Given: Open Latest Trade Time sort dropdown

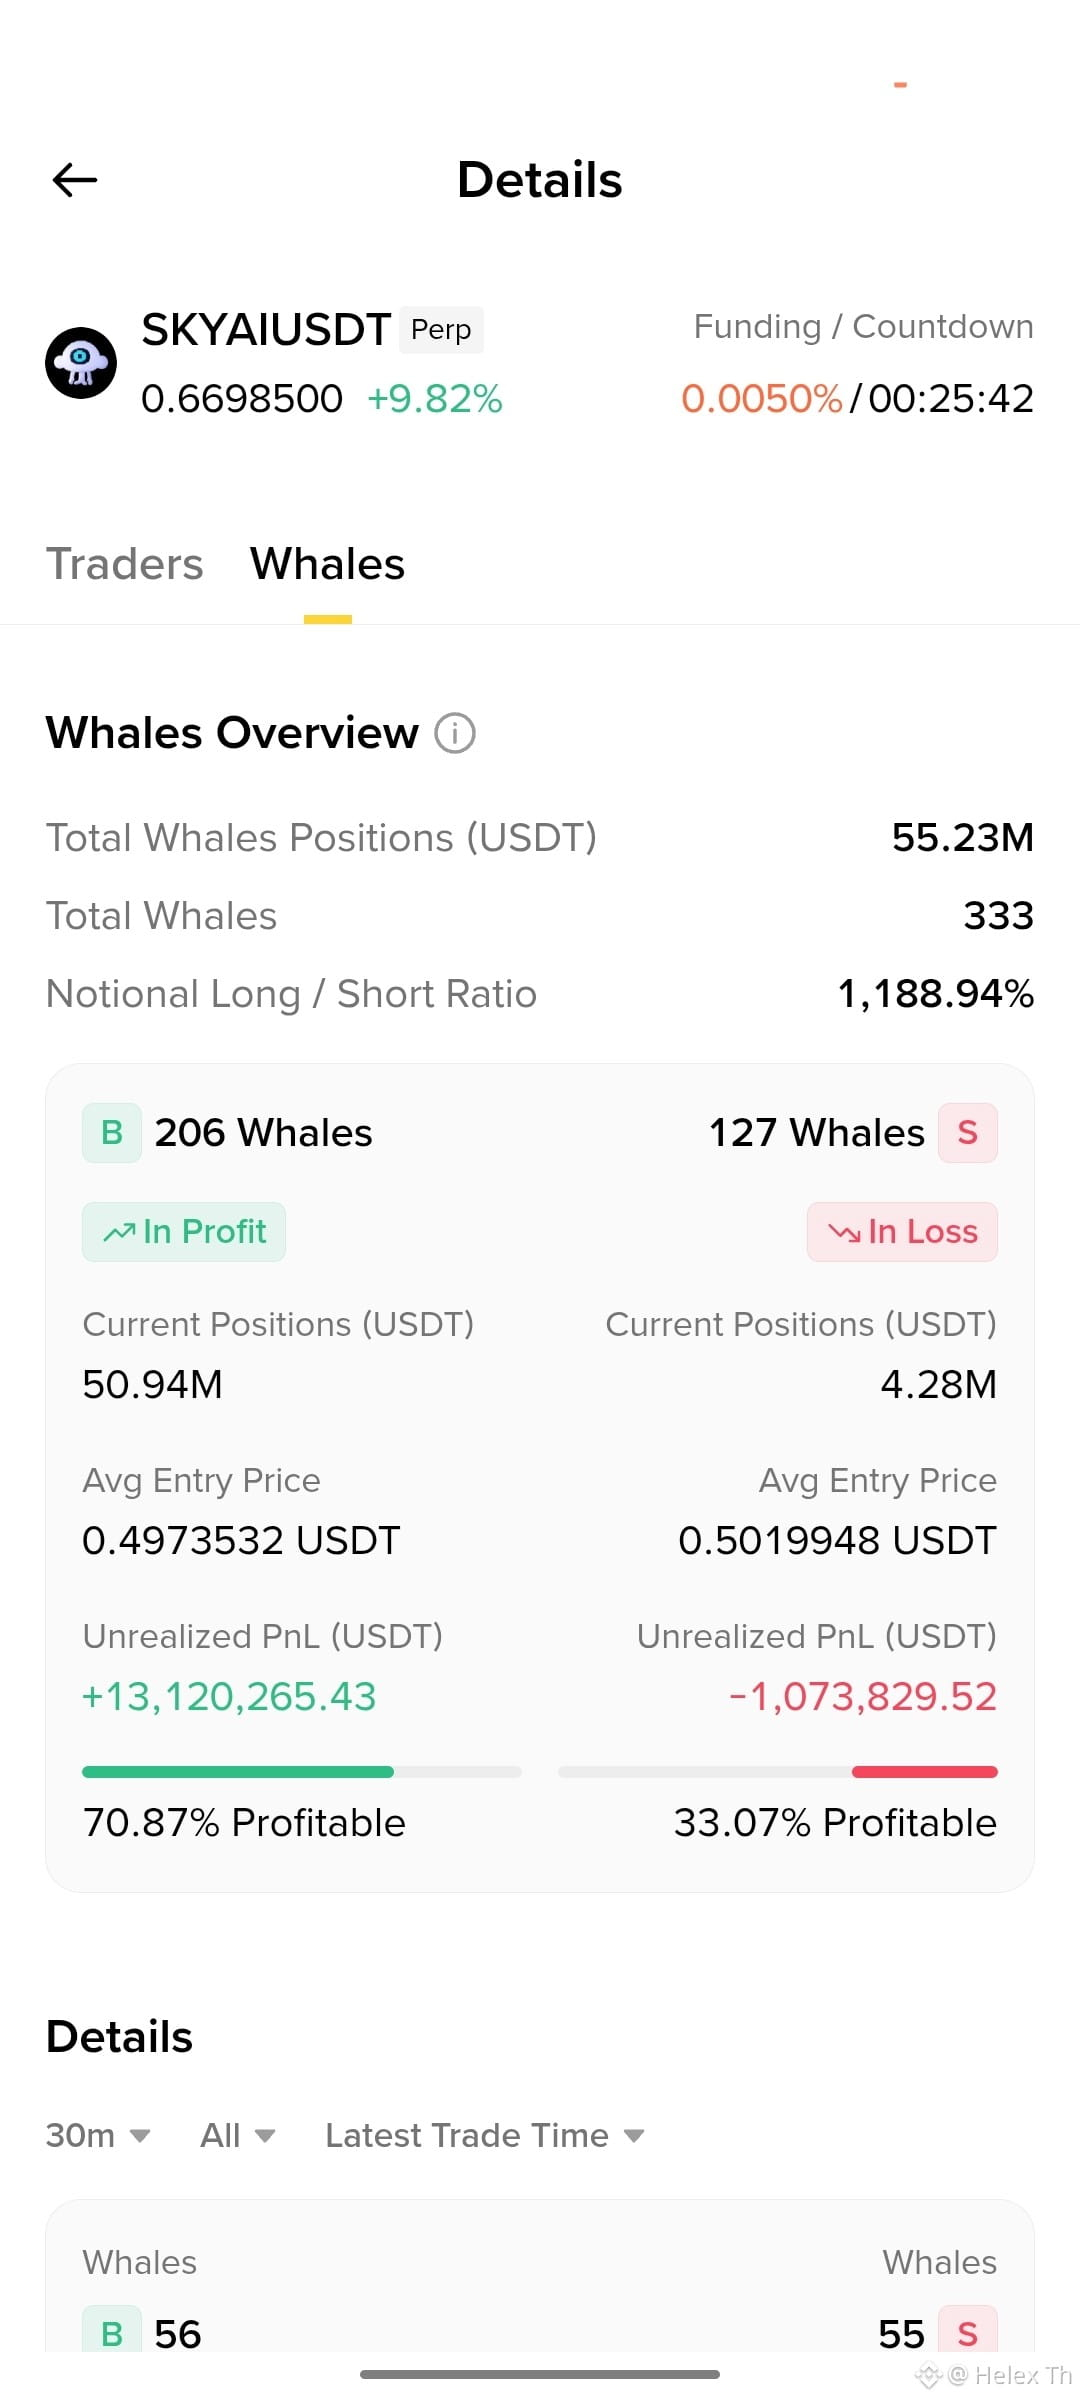Looking at the screenshot, I should tap(485, 2135).
